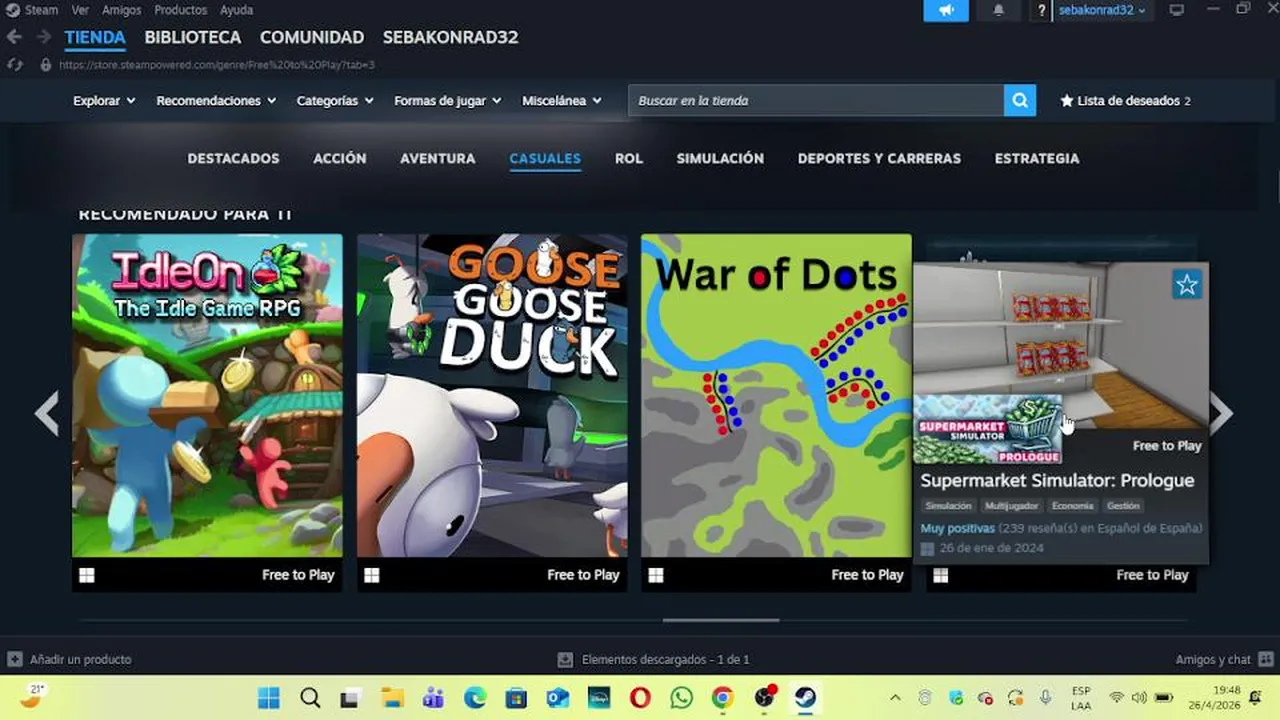Launch Opera browser from the taskbar

[640, 698]
